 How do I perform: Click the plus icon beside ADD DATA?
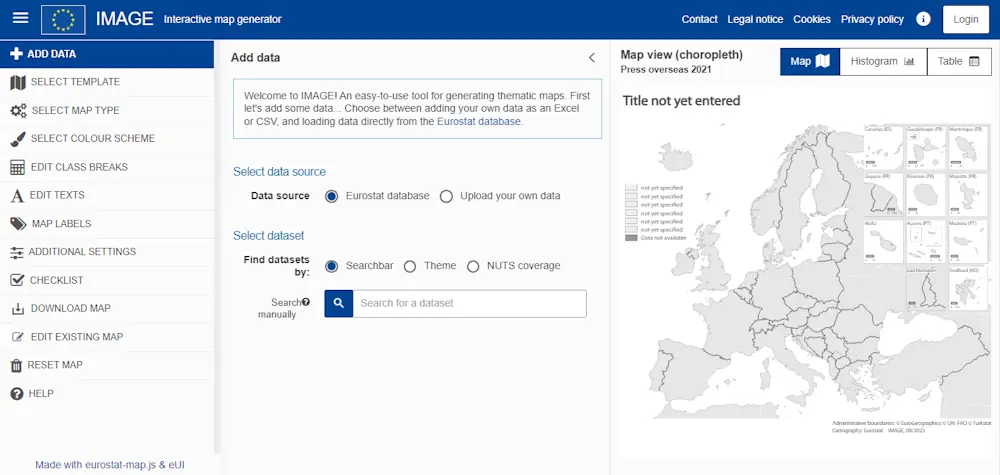pos(17,54)
